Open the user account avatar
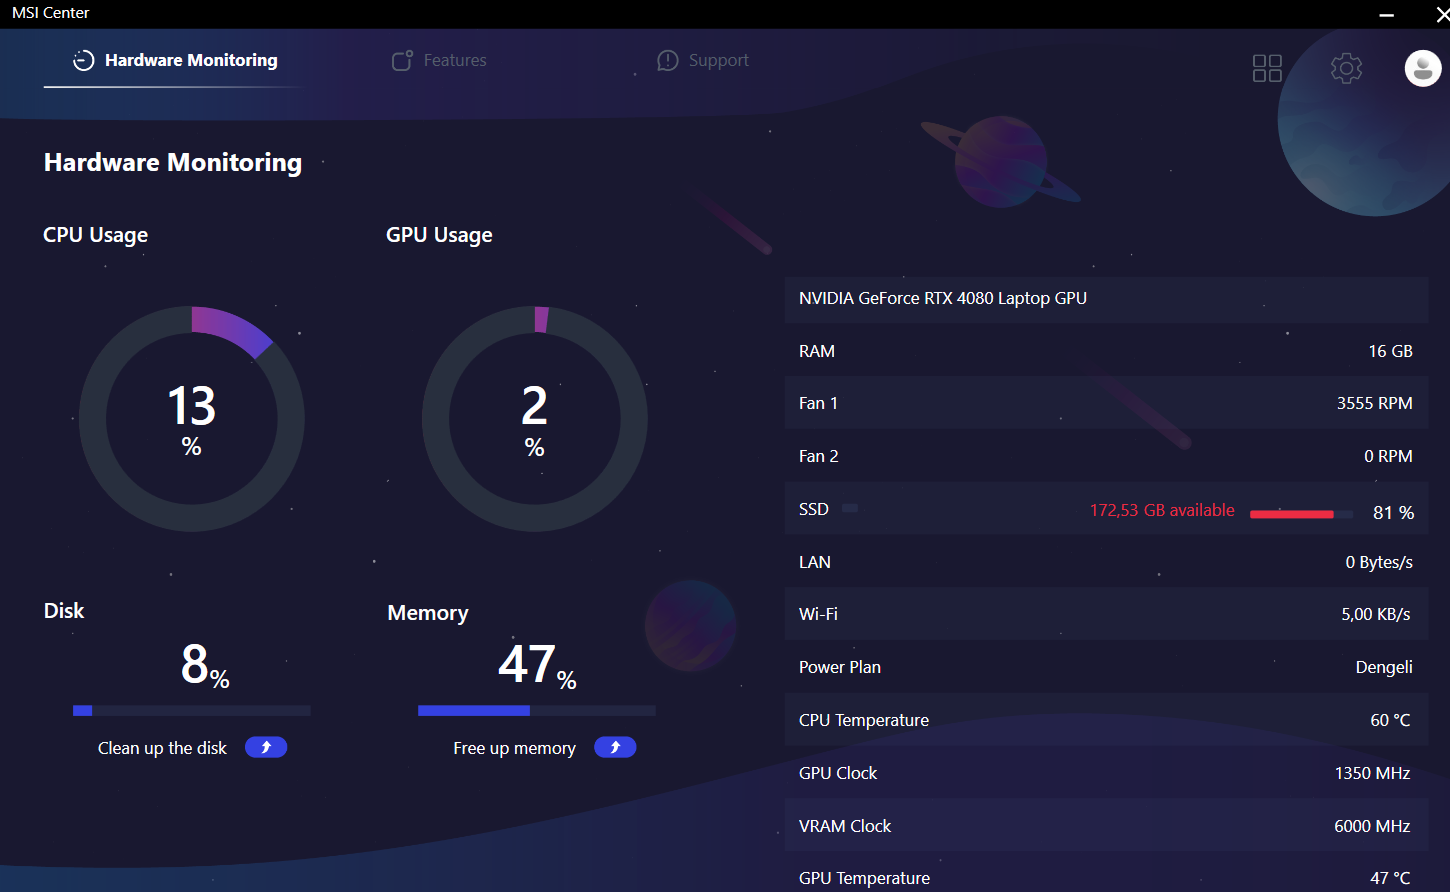 1423,68
